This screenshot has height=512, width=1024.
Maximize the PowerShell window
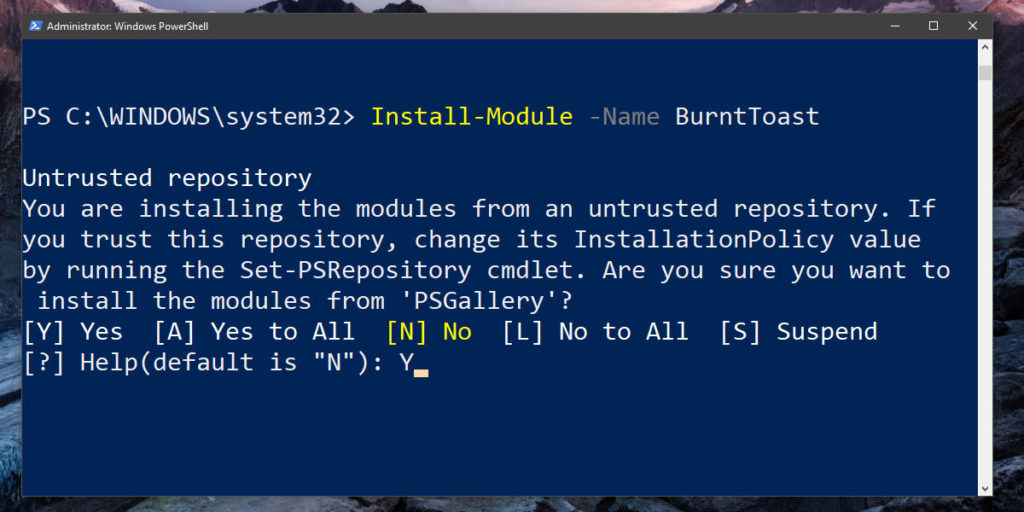point(933,26)
